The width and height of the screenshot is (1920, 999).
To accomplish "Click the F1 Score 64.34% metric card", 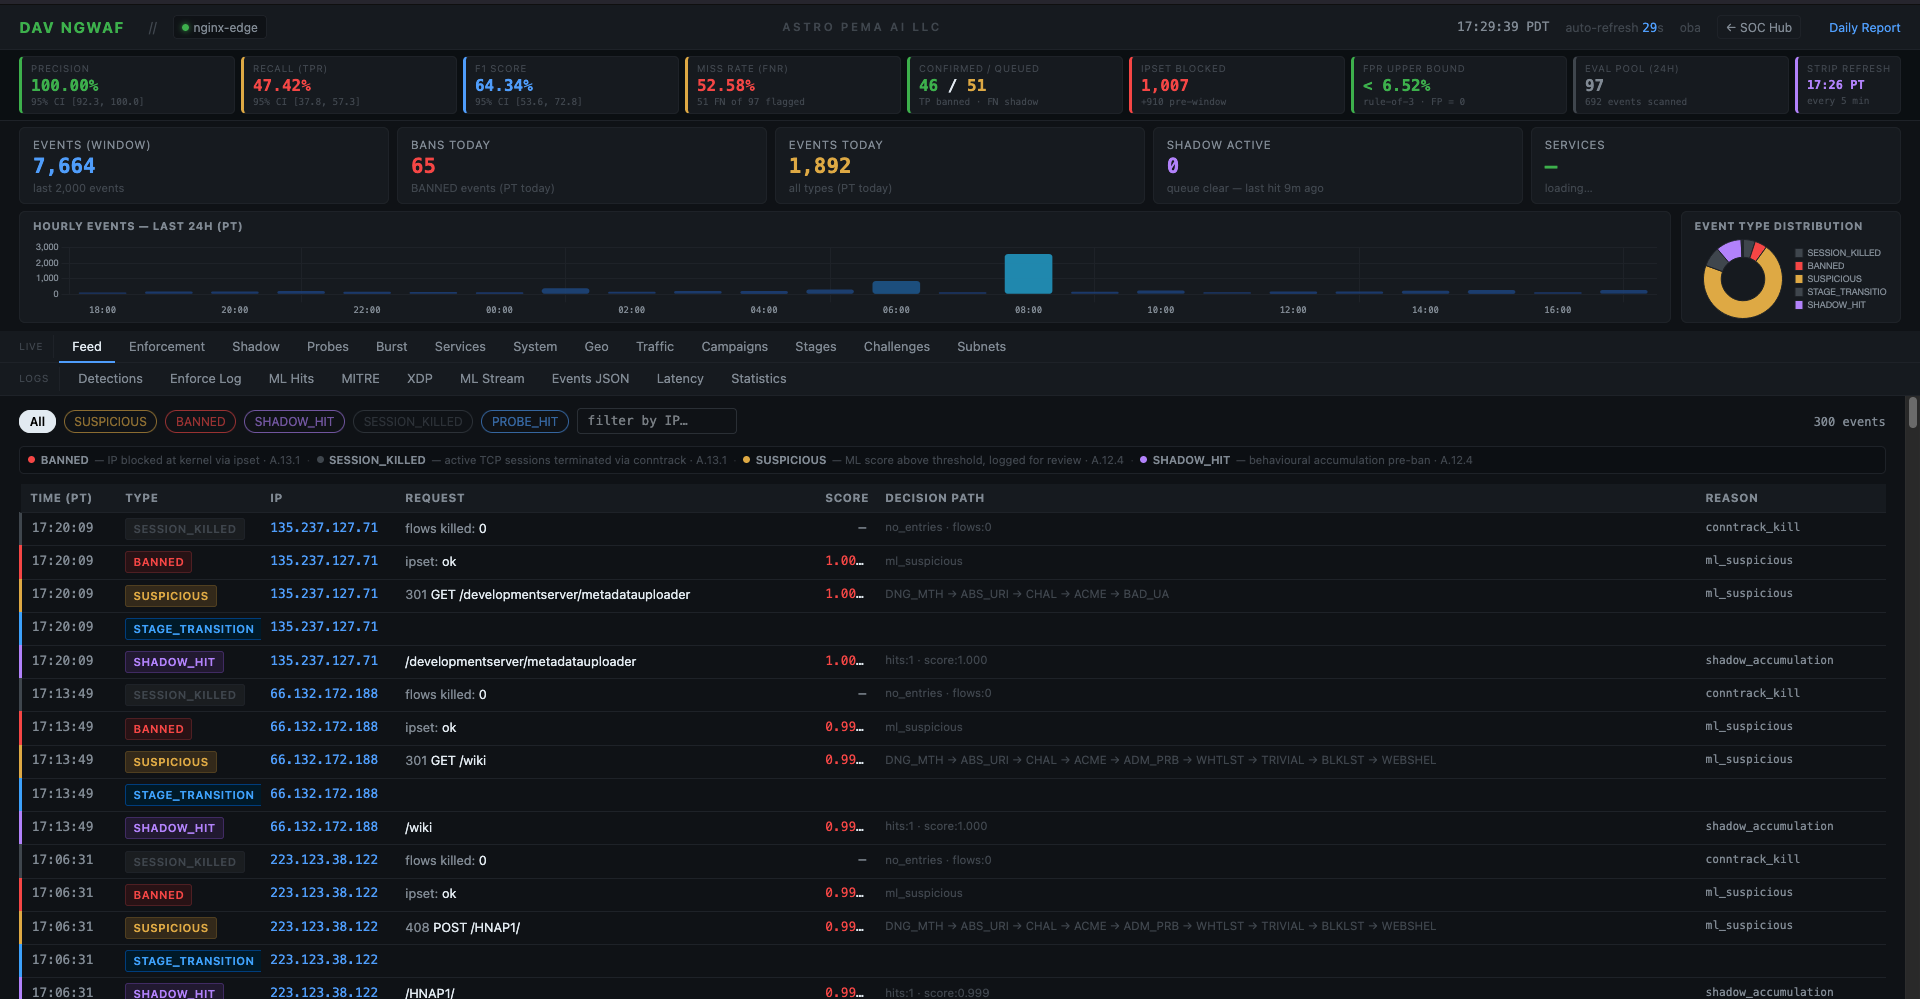I will click(571, 85).
